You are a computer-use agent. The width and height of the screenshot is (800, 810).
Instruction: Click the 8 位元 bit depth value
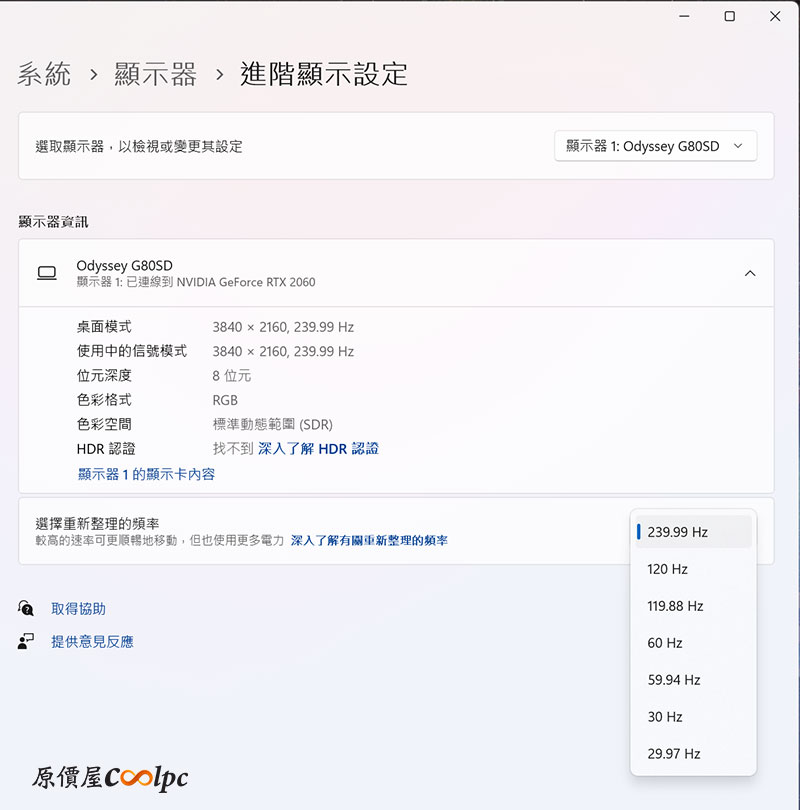point(232,376)
